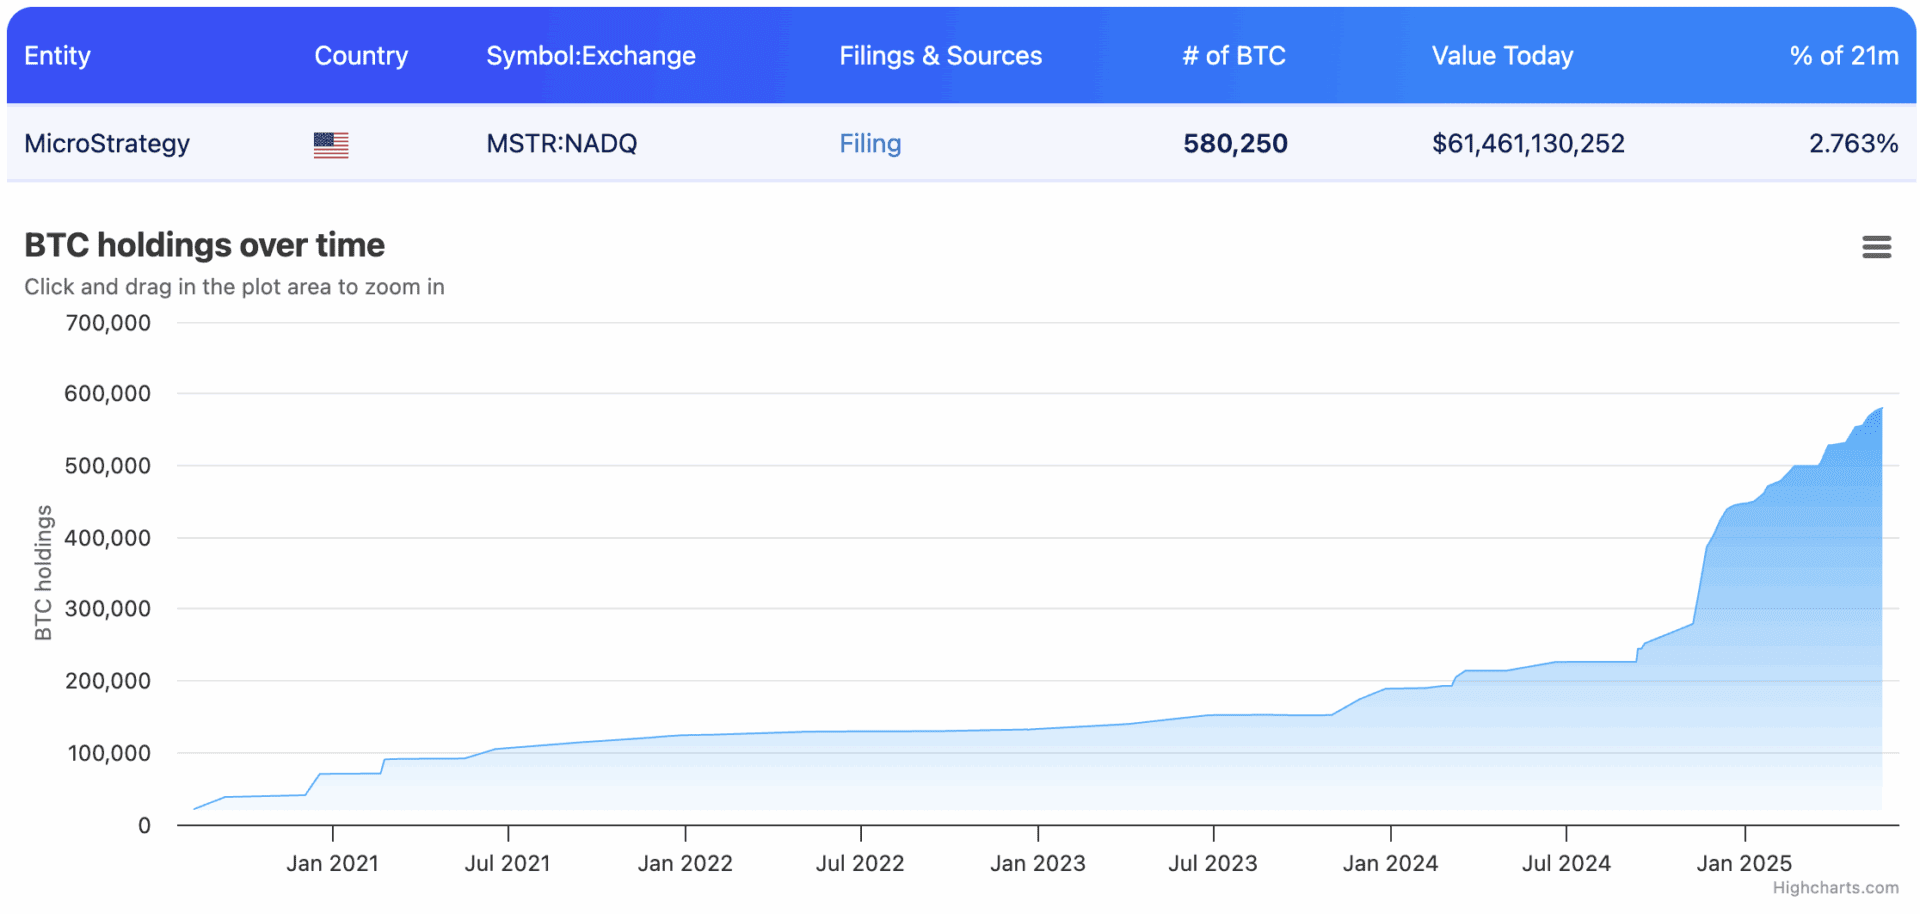This screenshot has width=1920, height=914.
Task: Click the 100,000 y-axis label
Action: [x=109, y=753]
